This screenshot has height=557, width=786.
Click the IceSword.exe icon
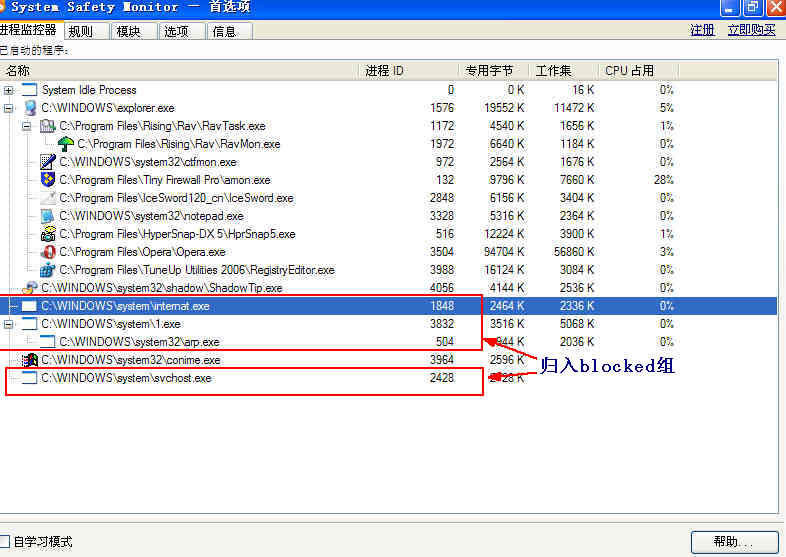tap(48, 198)
